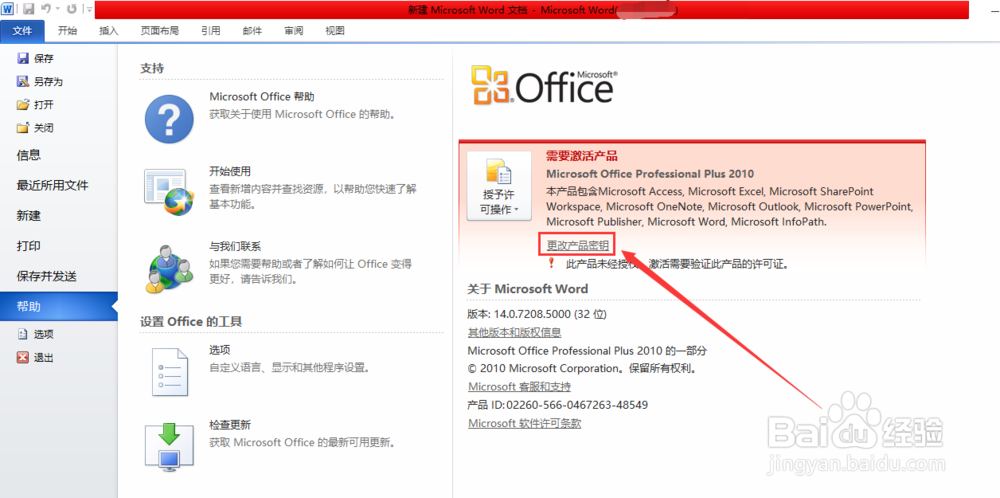Switch to the 开始 ribbon tab
The image size is (1000, 498).
click(68, 31)
